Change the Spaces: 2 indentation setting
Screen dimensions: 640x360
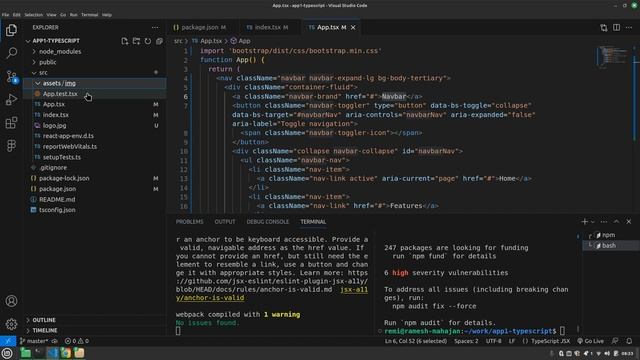coord(466,341)
